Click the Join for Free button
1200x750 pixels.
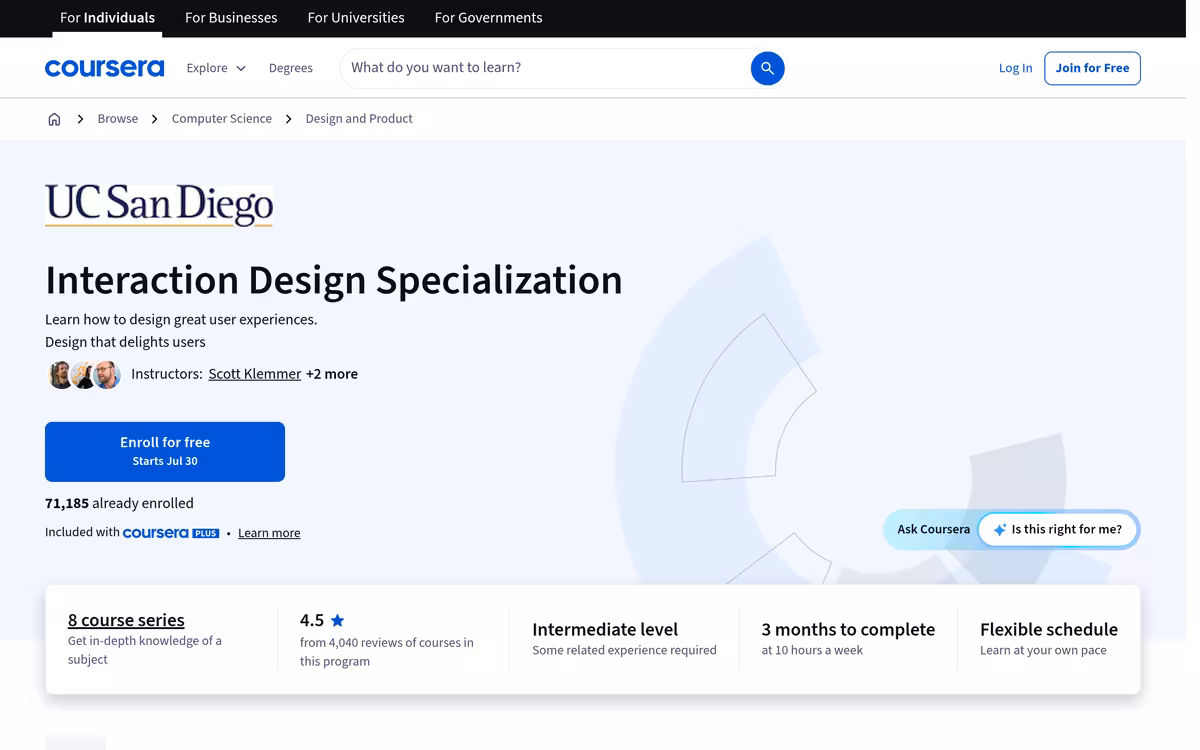tap(1092, 68)
